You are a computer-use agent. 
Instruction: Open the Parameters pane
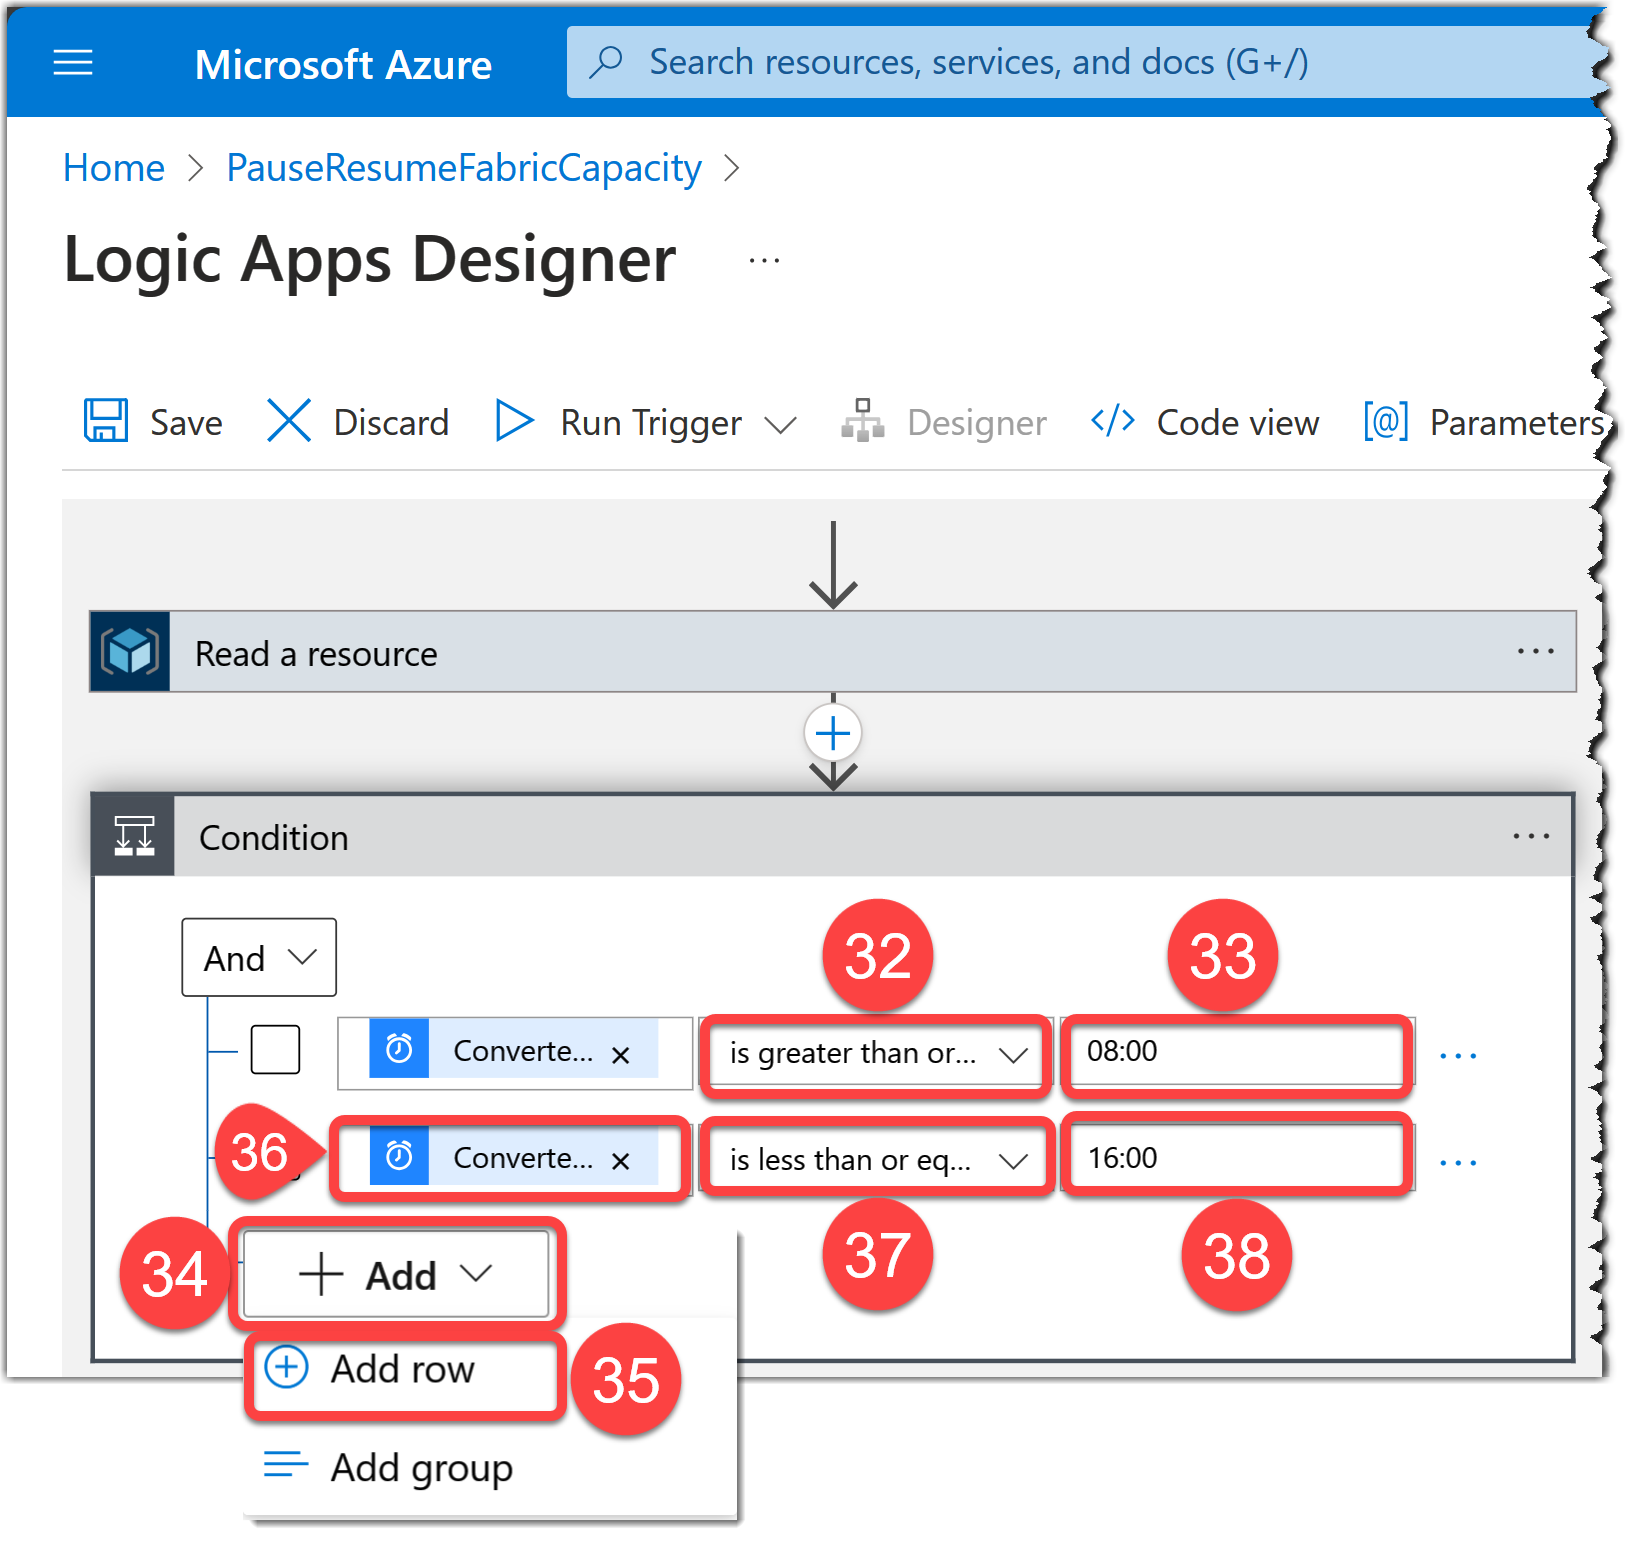pos(1516,423)
